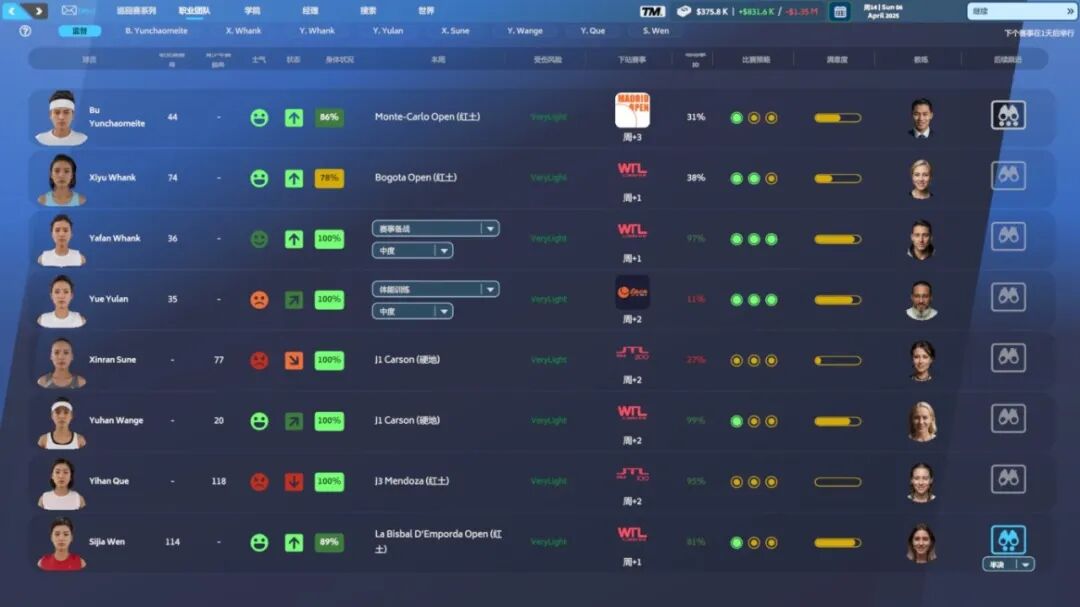Click Bu Yunchaomeite's binoculars scouting icon
This screenshot has width=1080, height=607.
tap(1008, 115)
